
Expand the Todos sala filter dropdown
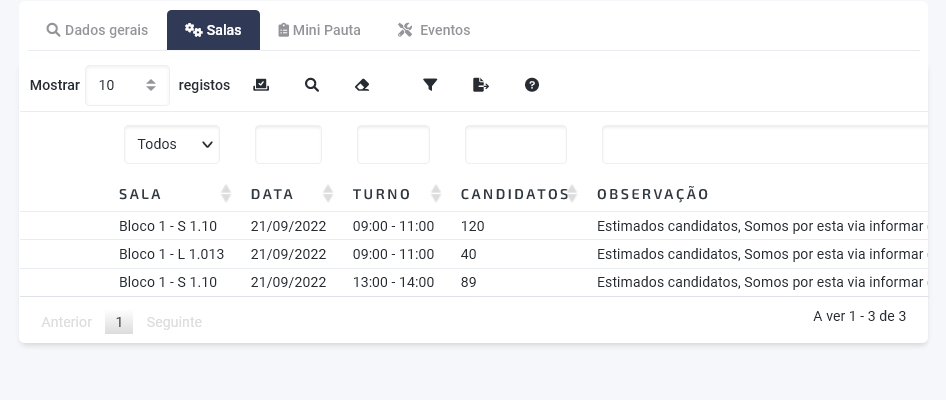[172, 144]
